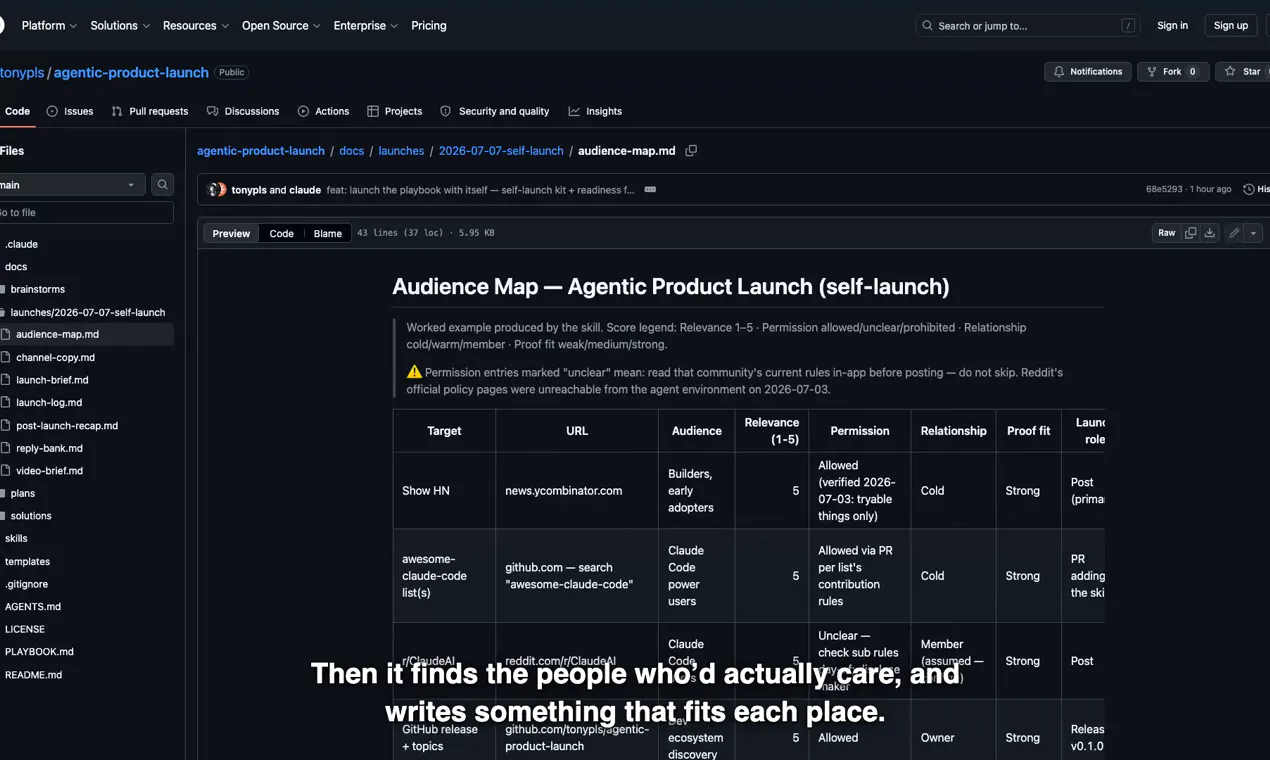
Task: Click news.ycombinator.com table cell
Action: pos(576,490)
